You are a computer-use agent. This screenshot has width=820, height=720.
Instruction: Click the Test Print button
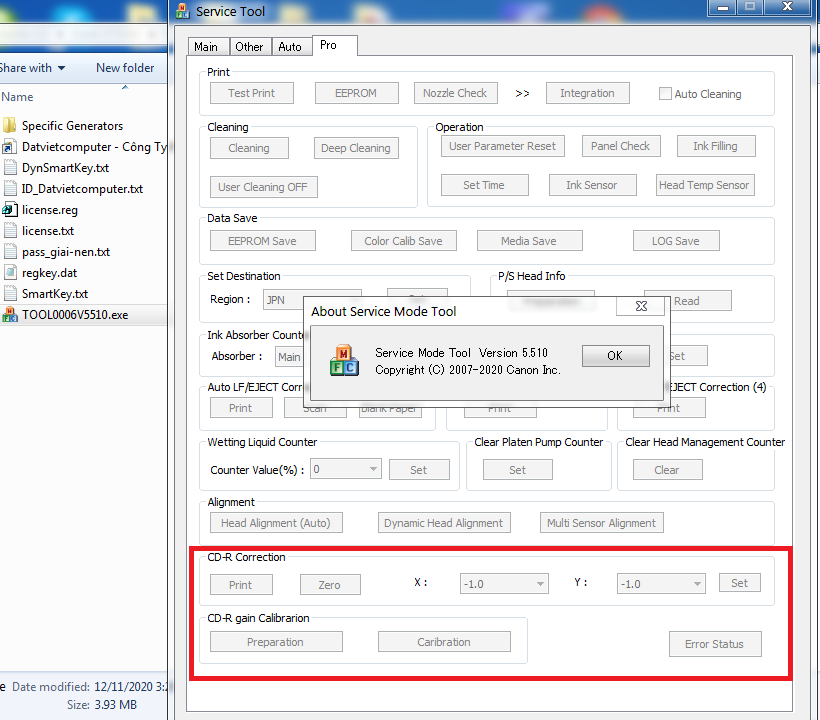pyautogui.click(x=252, y=93)
